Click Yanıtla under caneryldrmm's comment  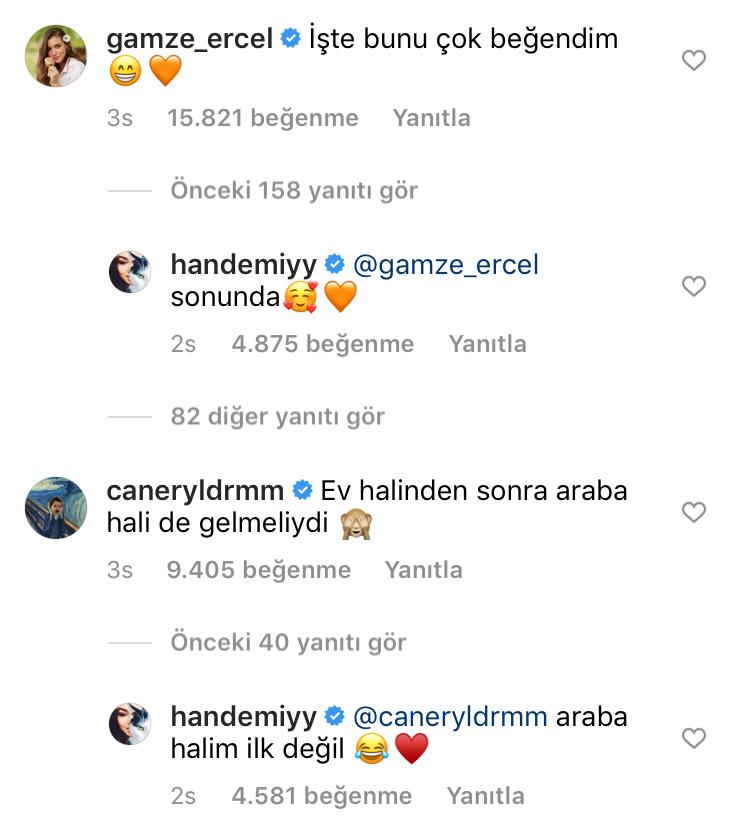coord(424,570)
